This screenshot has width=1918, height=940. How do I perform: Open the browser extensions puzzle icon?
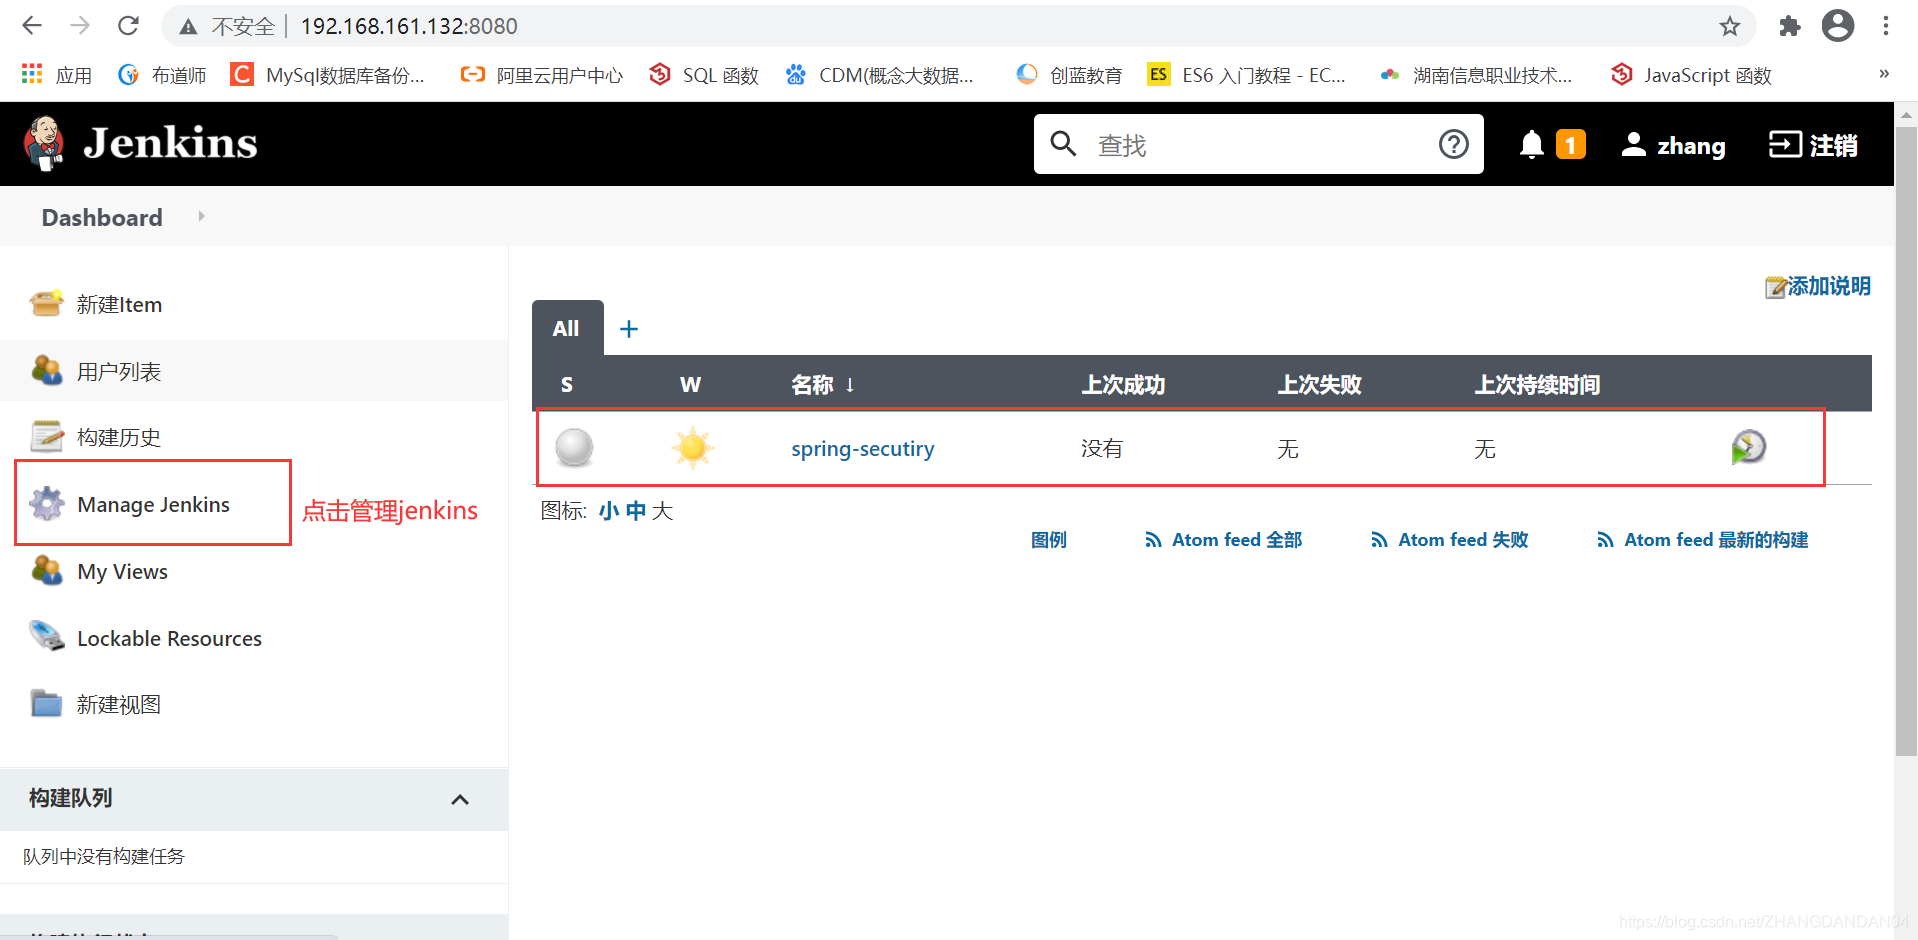coord(1790,27)
